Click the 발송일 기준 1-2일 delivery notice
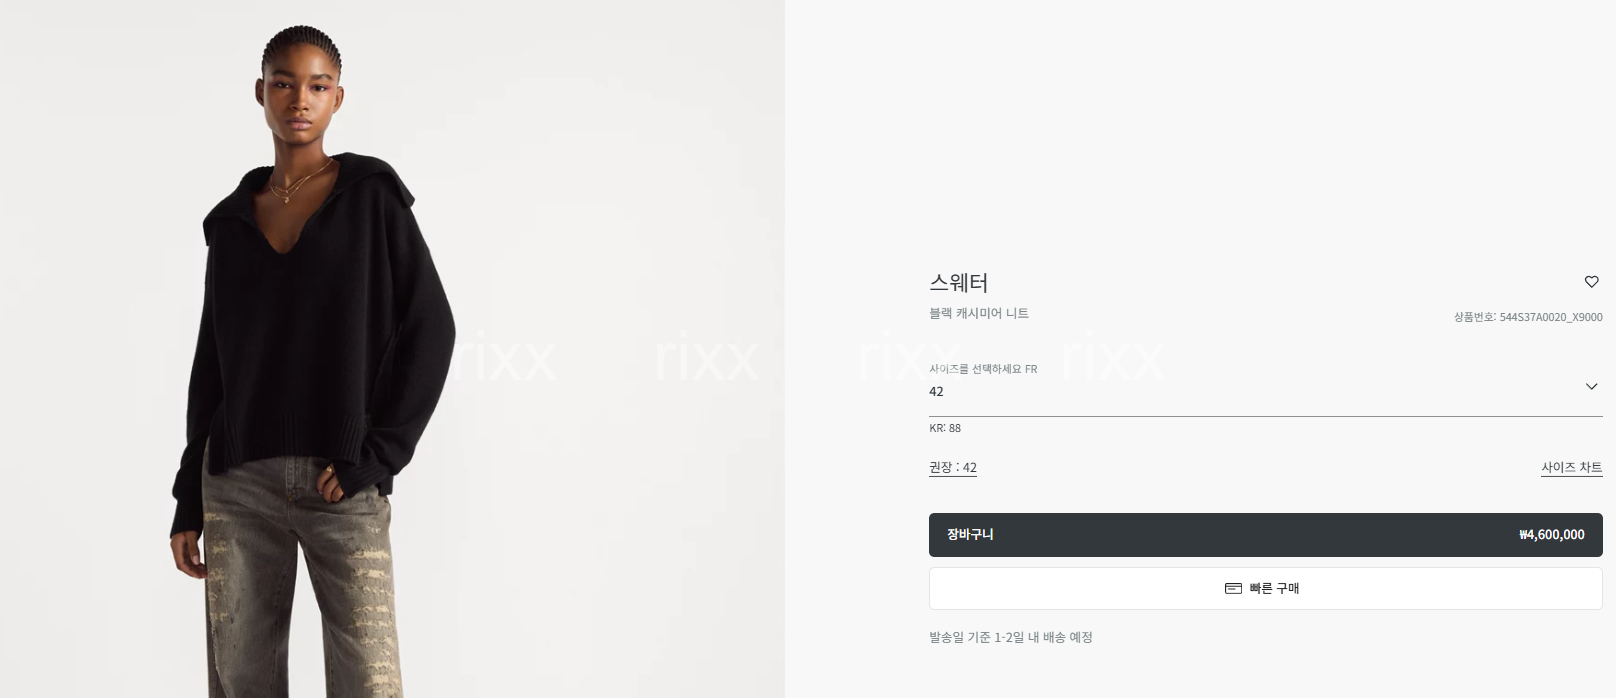The width and height of the screenshot is (1616, 698). coord(1010,637)
